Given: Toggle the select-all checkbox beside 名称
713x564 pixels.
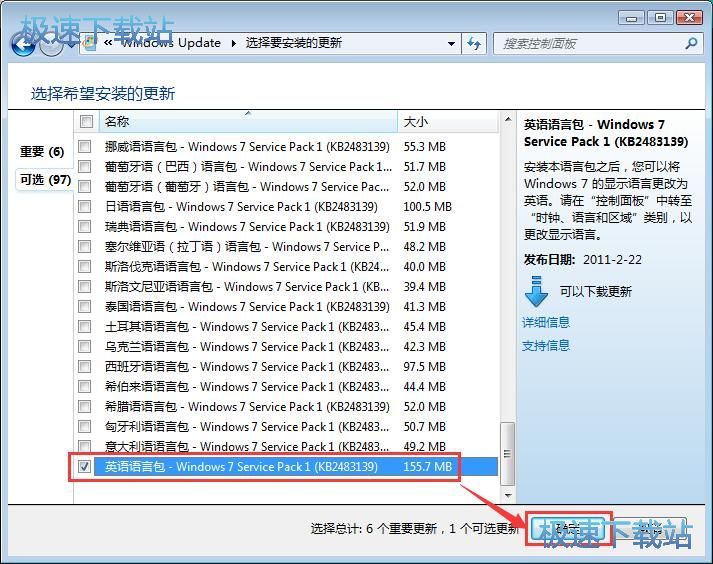Looking at the screenshot, I should pyautogui.click(x=86, y=121).
